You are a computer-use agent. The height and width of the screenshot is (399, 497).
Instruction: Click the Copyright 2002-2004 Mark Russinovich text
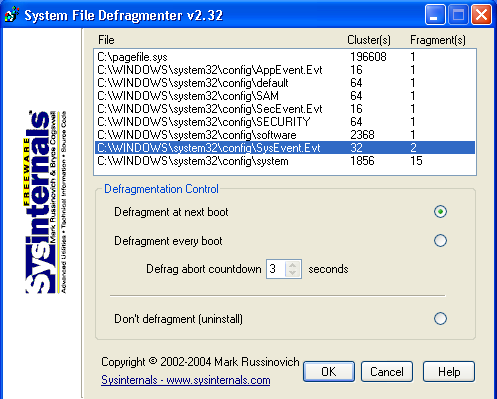200,362
